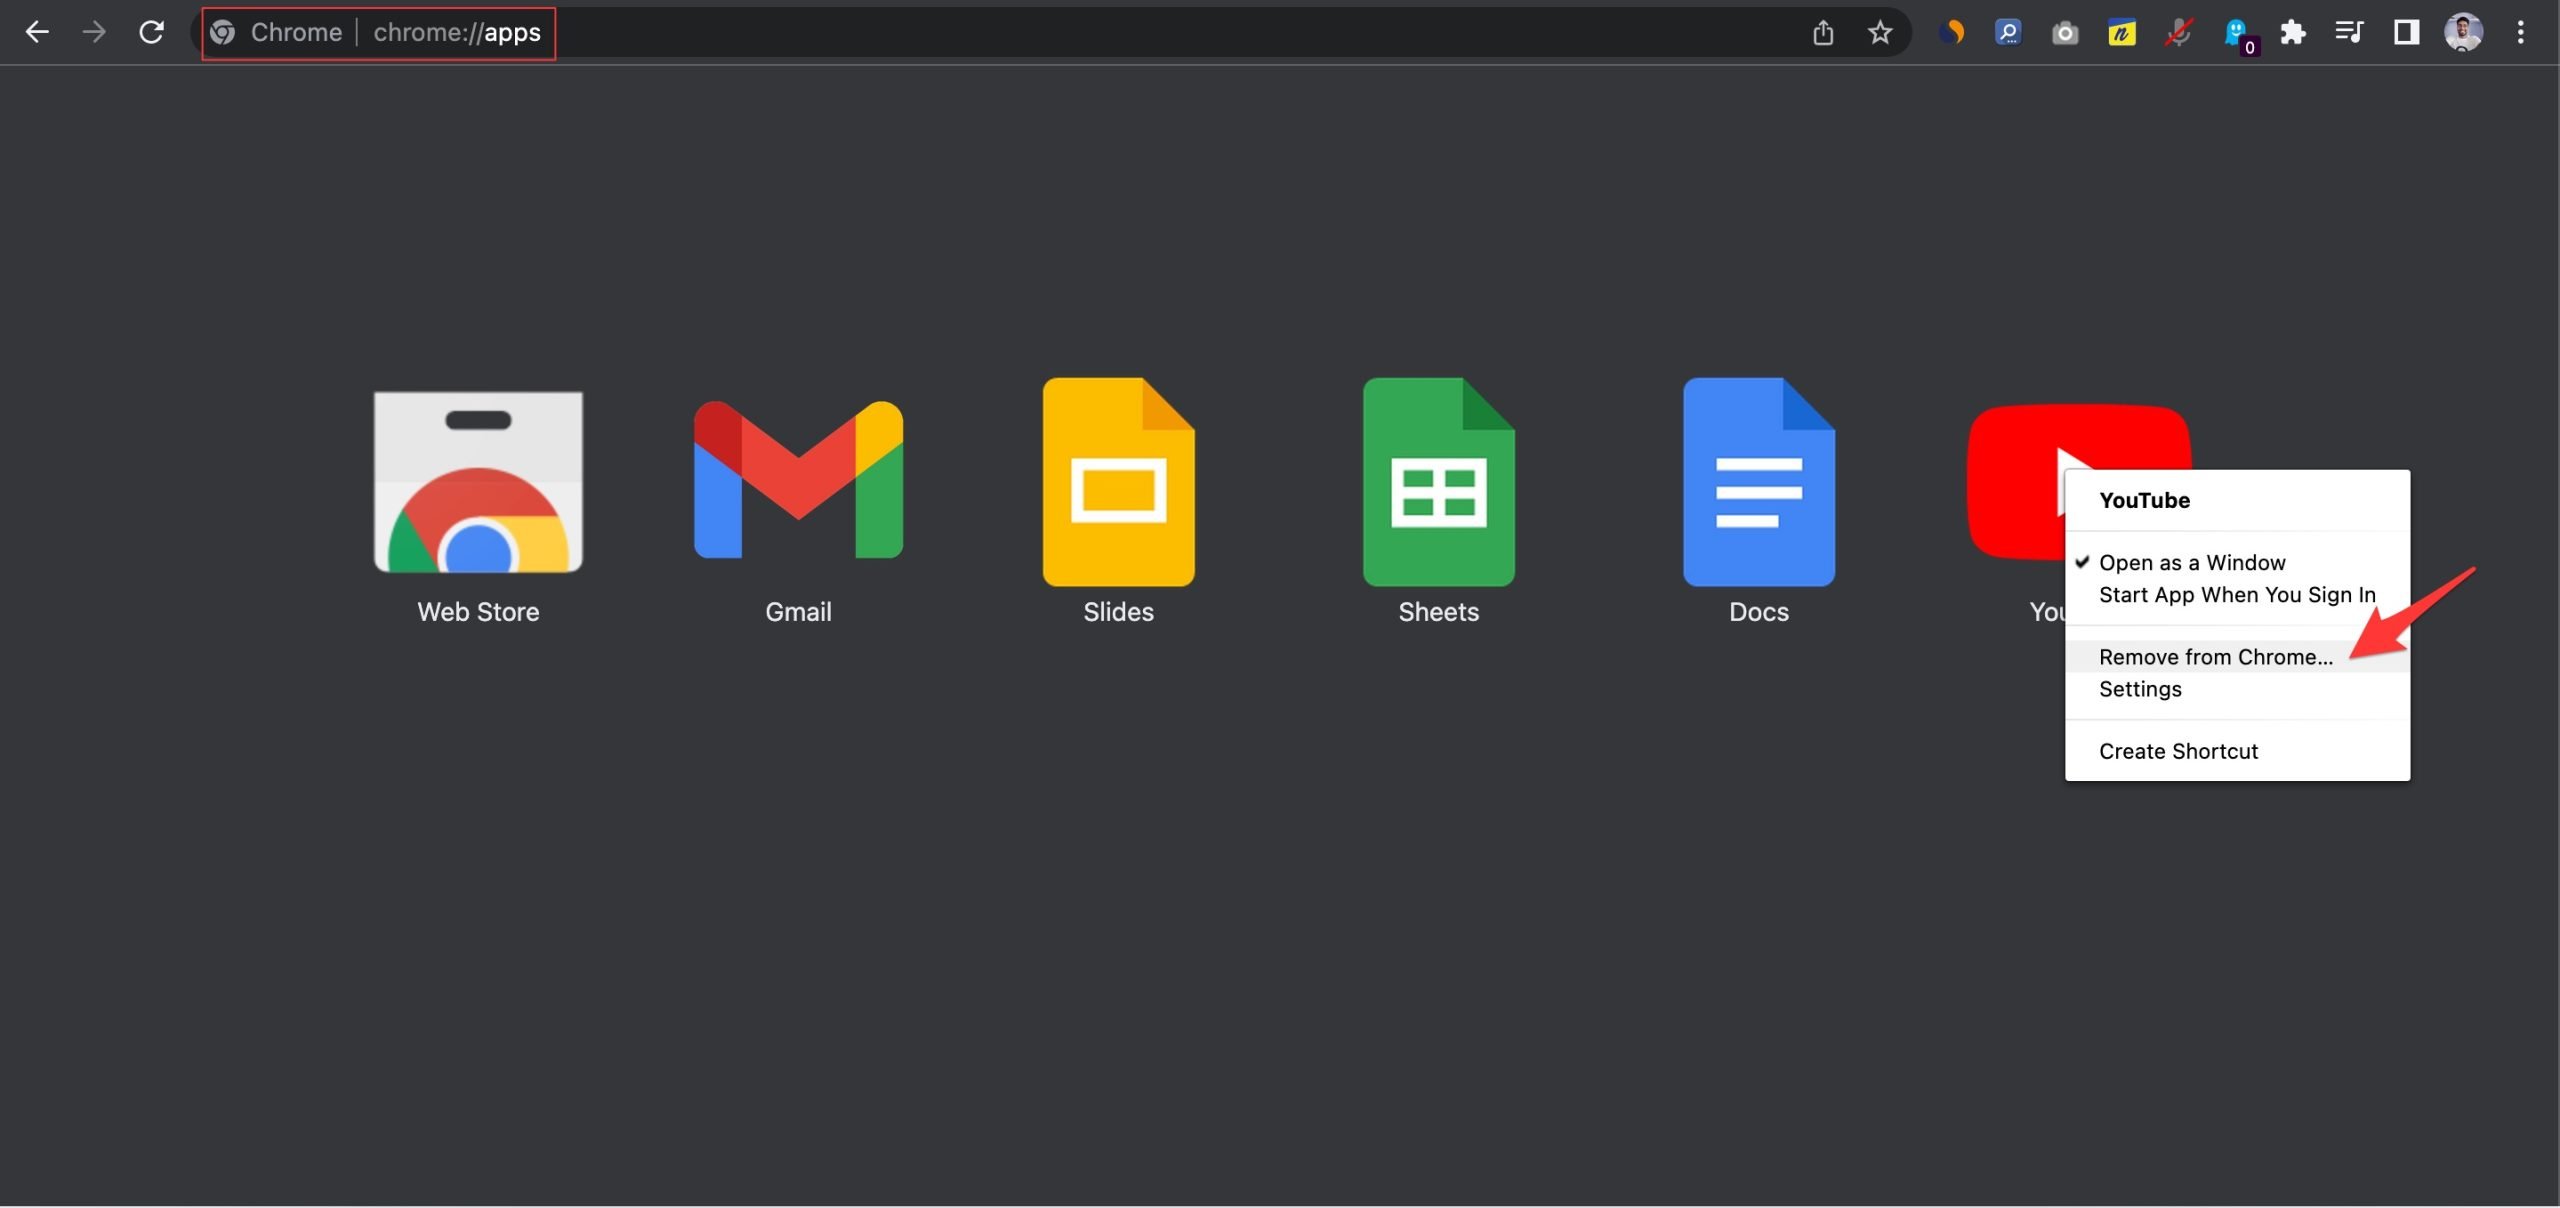Click the Web Store label text

pos(478,612)
